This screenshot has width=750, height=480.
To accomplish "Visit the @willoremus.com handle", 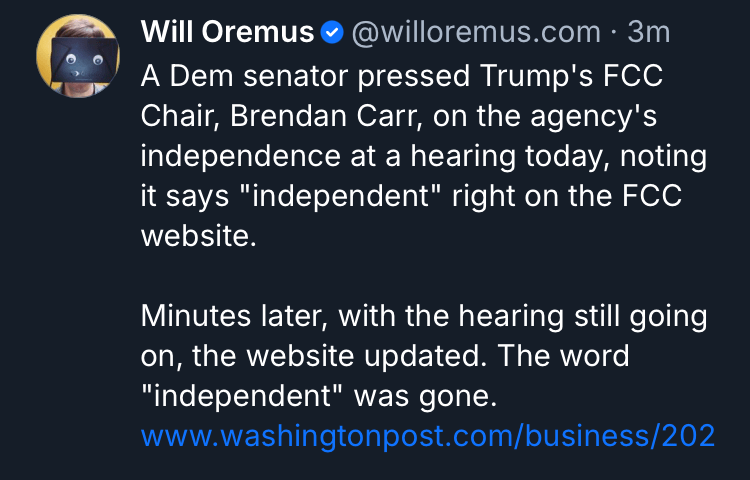I will tap(475, 33).
